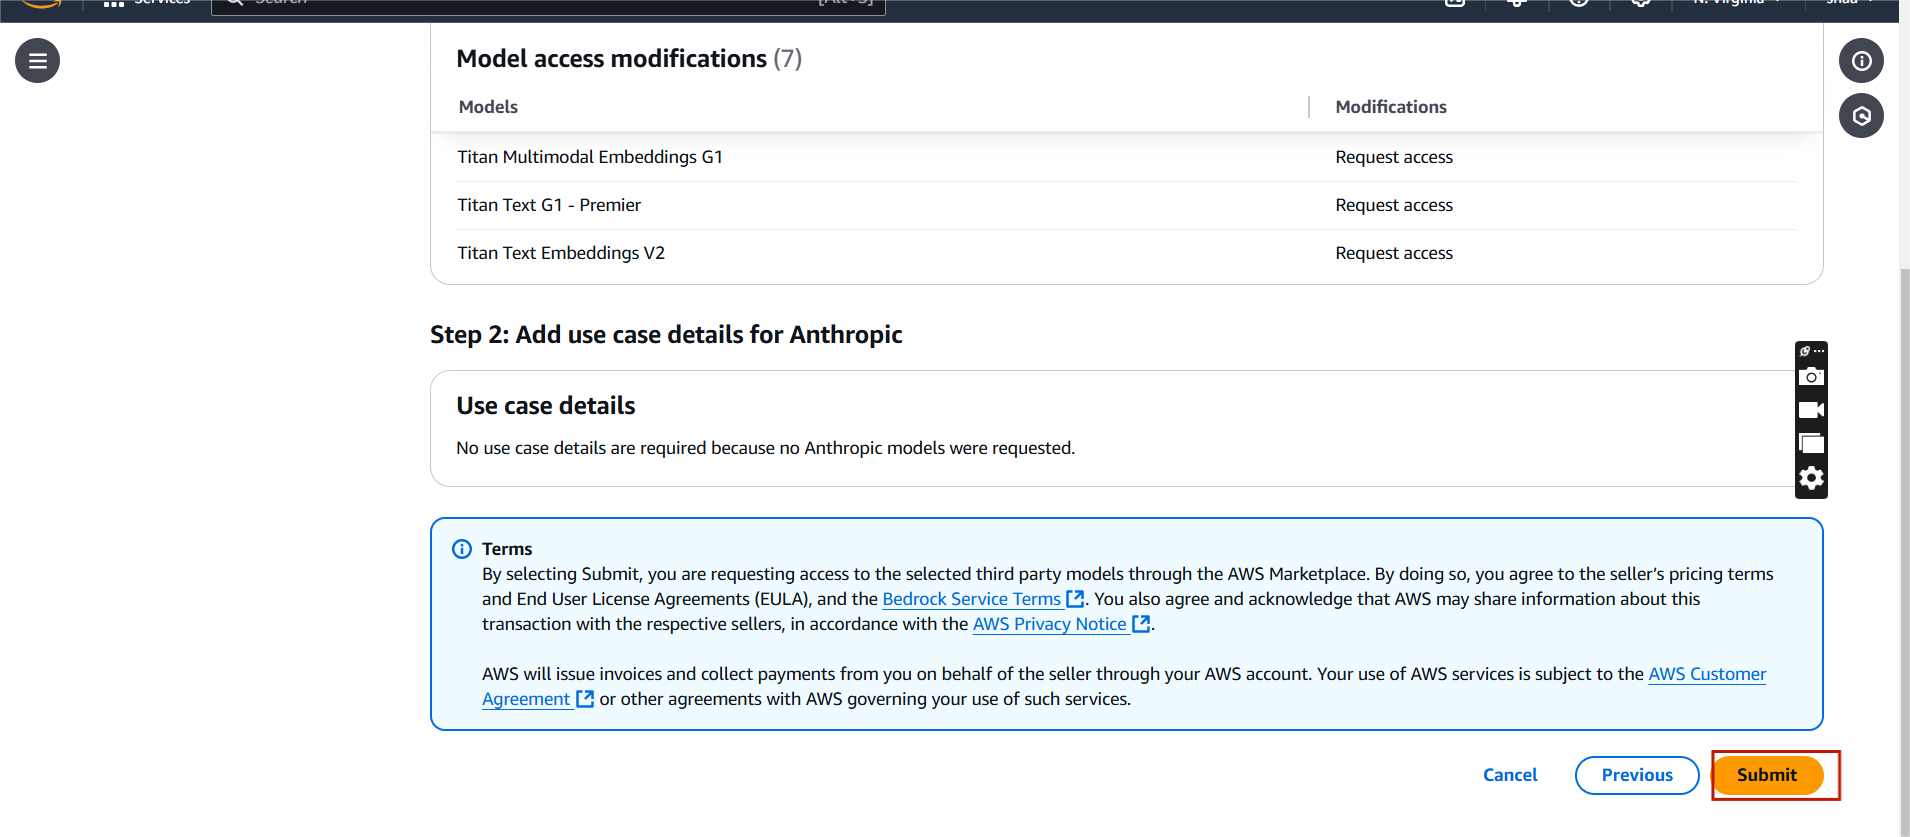The image size is (1910, 837).
Task: Click the Terms label in the info box
Action: coord(507,549)
